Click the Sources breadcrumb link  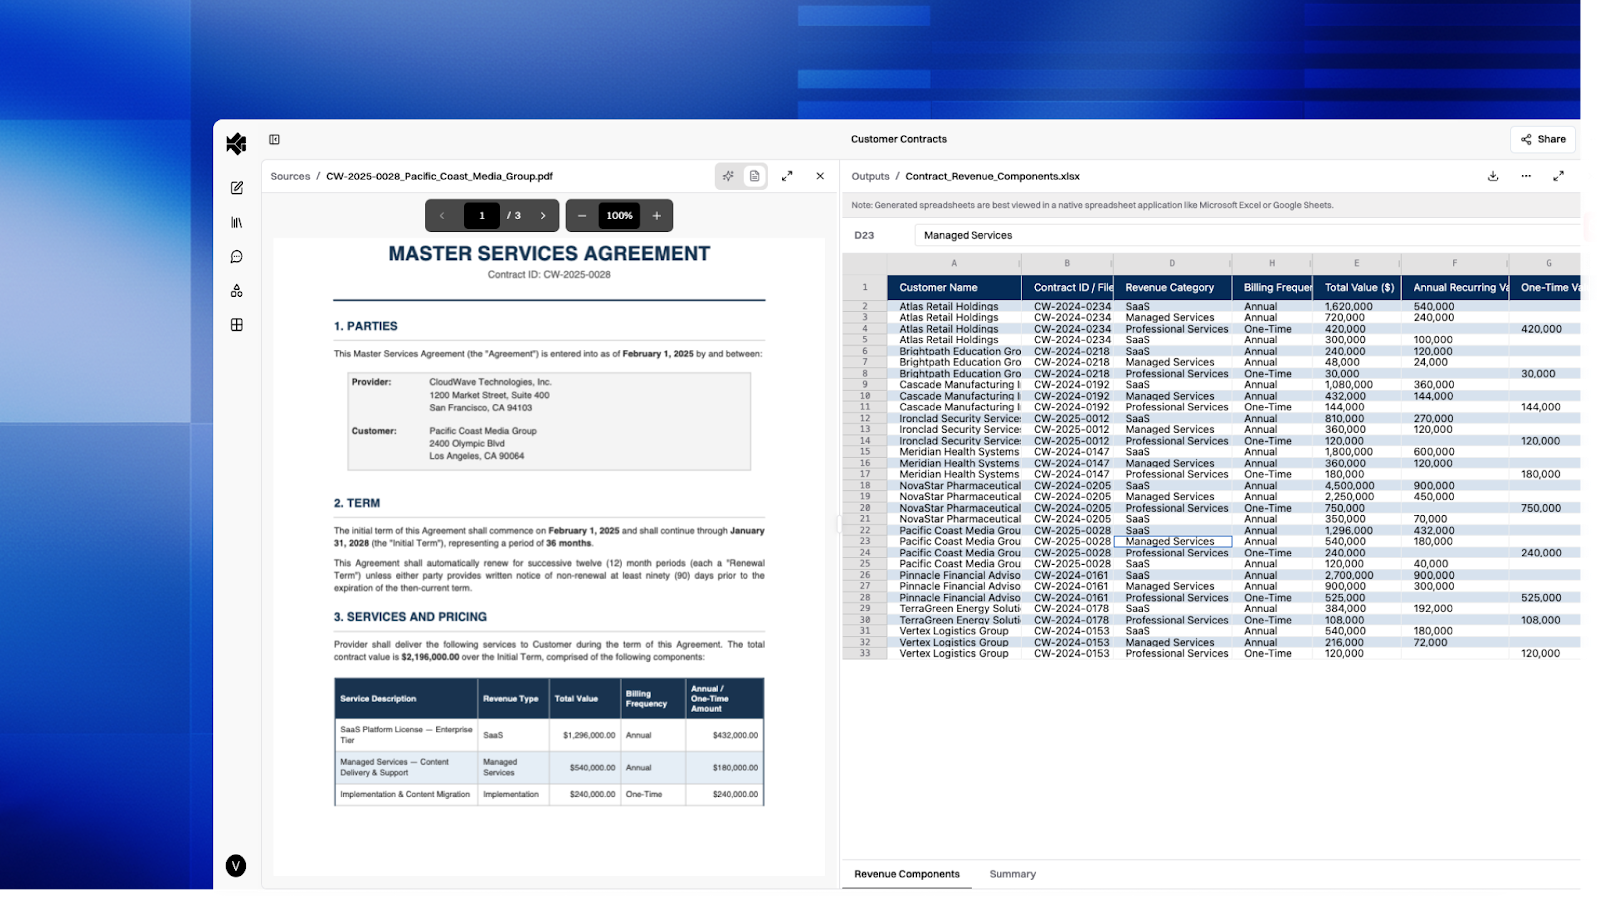point(290,176)
